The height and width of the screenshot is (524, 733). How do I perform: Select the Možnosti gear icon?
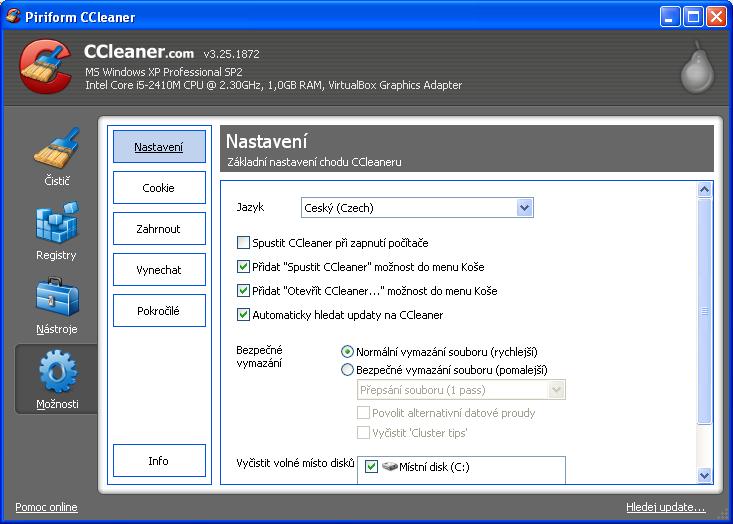(56, 373)
